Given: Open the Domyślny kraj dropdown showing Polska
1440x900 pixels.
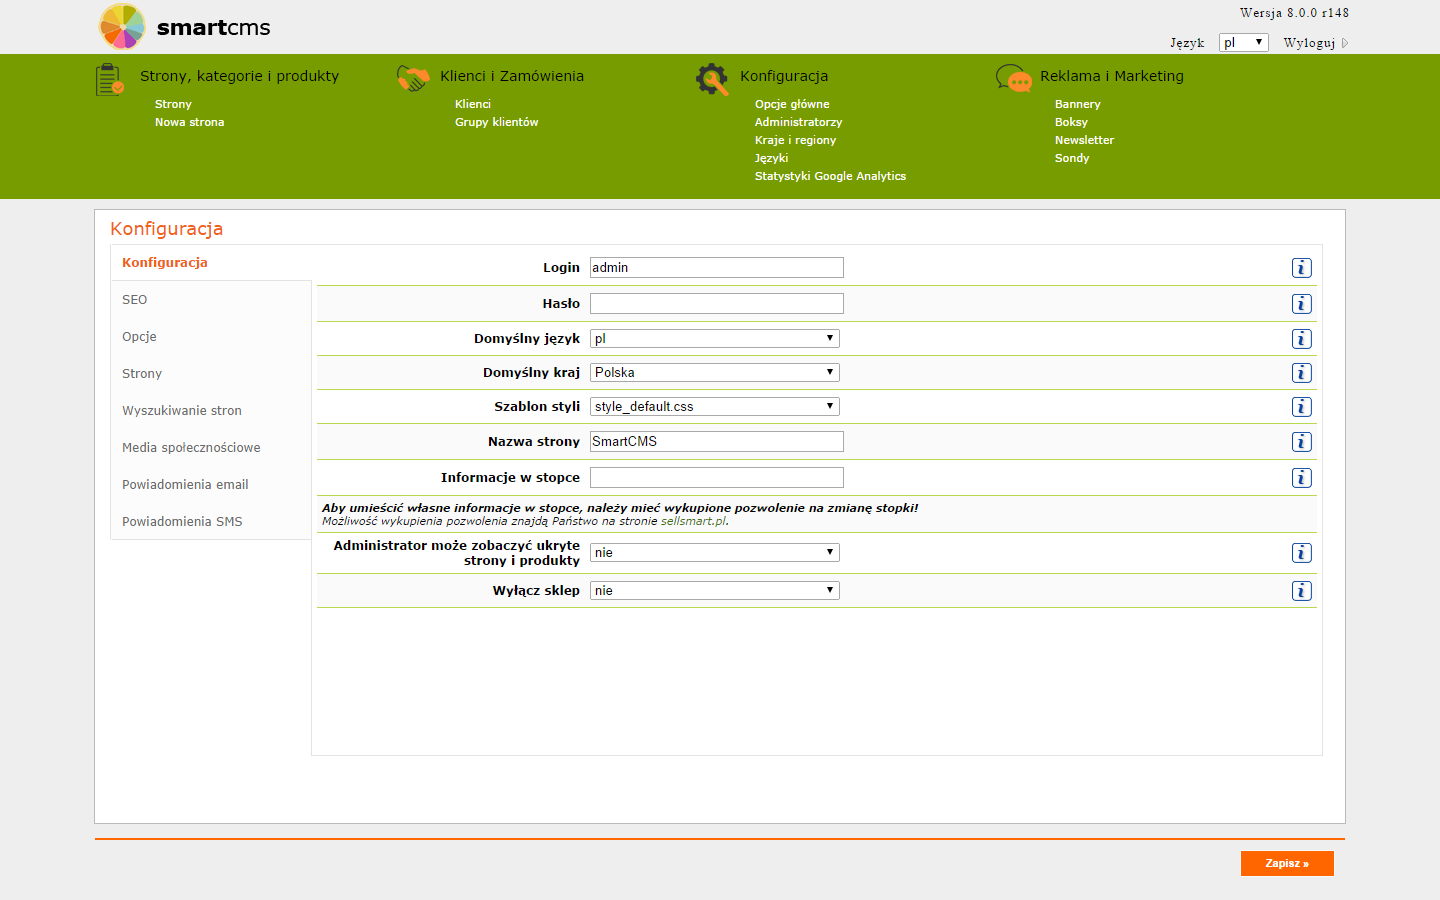Looking at the screenshot, I should (715, 372).
